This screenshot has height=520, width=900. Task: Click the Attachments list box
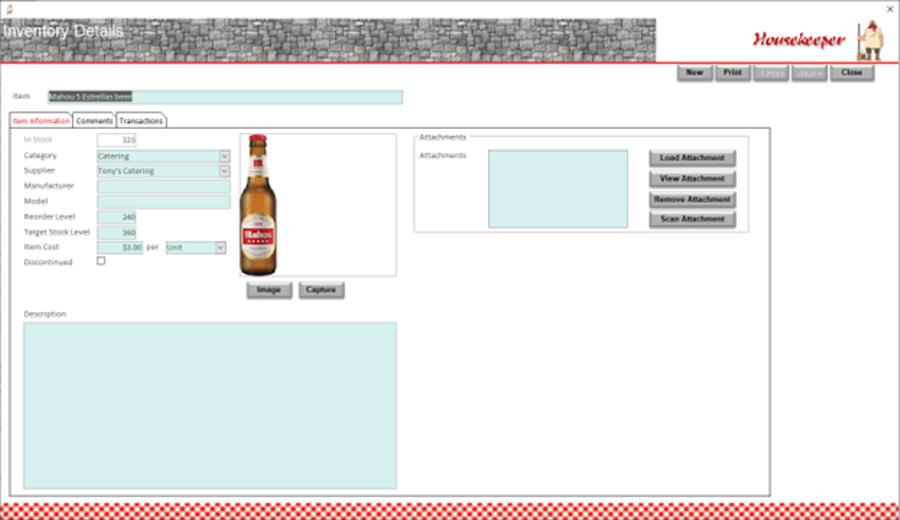558,189
